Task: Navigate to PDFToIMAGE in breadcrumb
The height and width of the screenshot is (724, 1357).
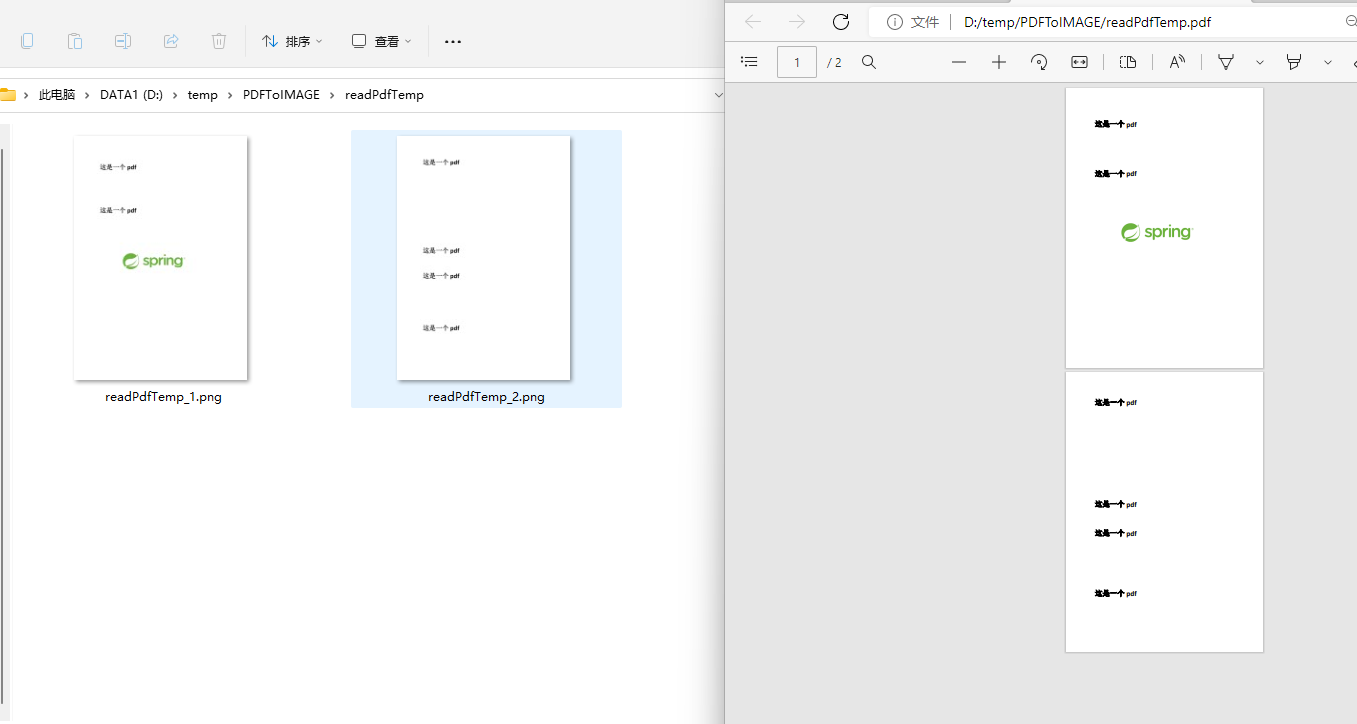Action: (x=281, y=95)
